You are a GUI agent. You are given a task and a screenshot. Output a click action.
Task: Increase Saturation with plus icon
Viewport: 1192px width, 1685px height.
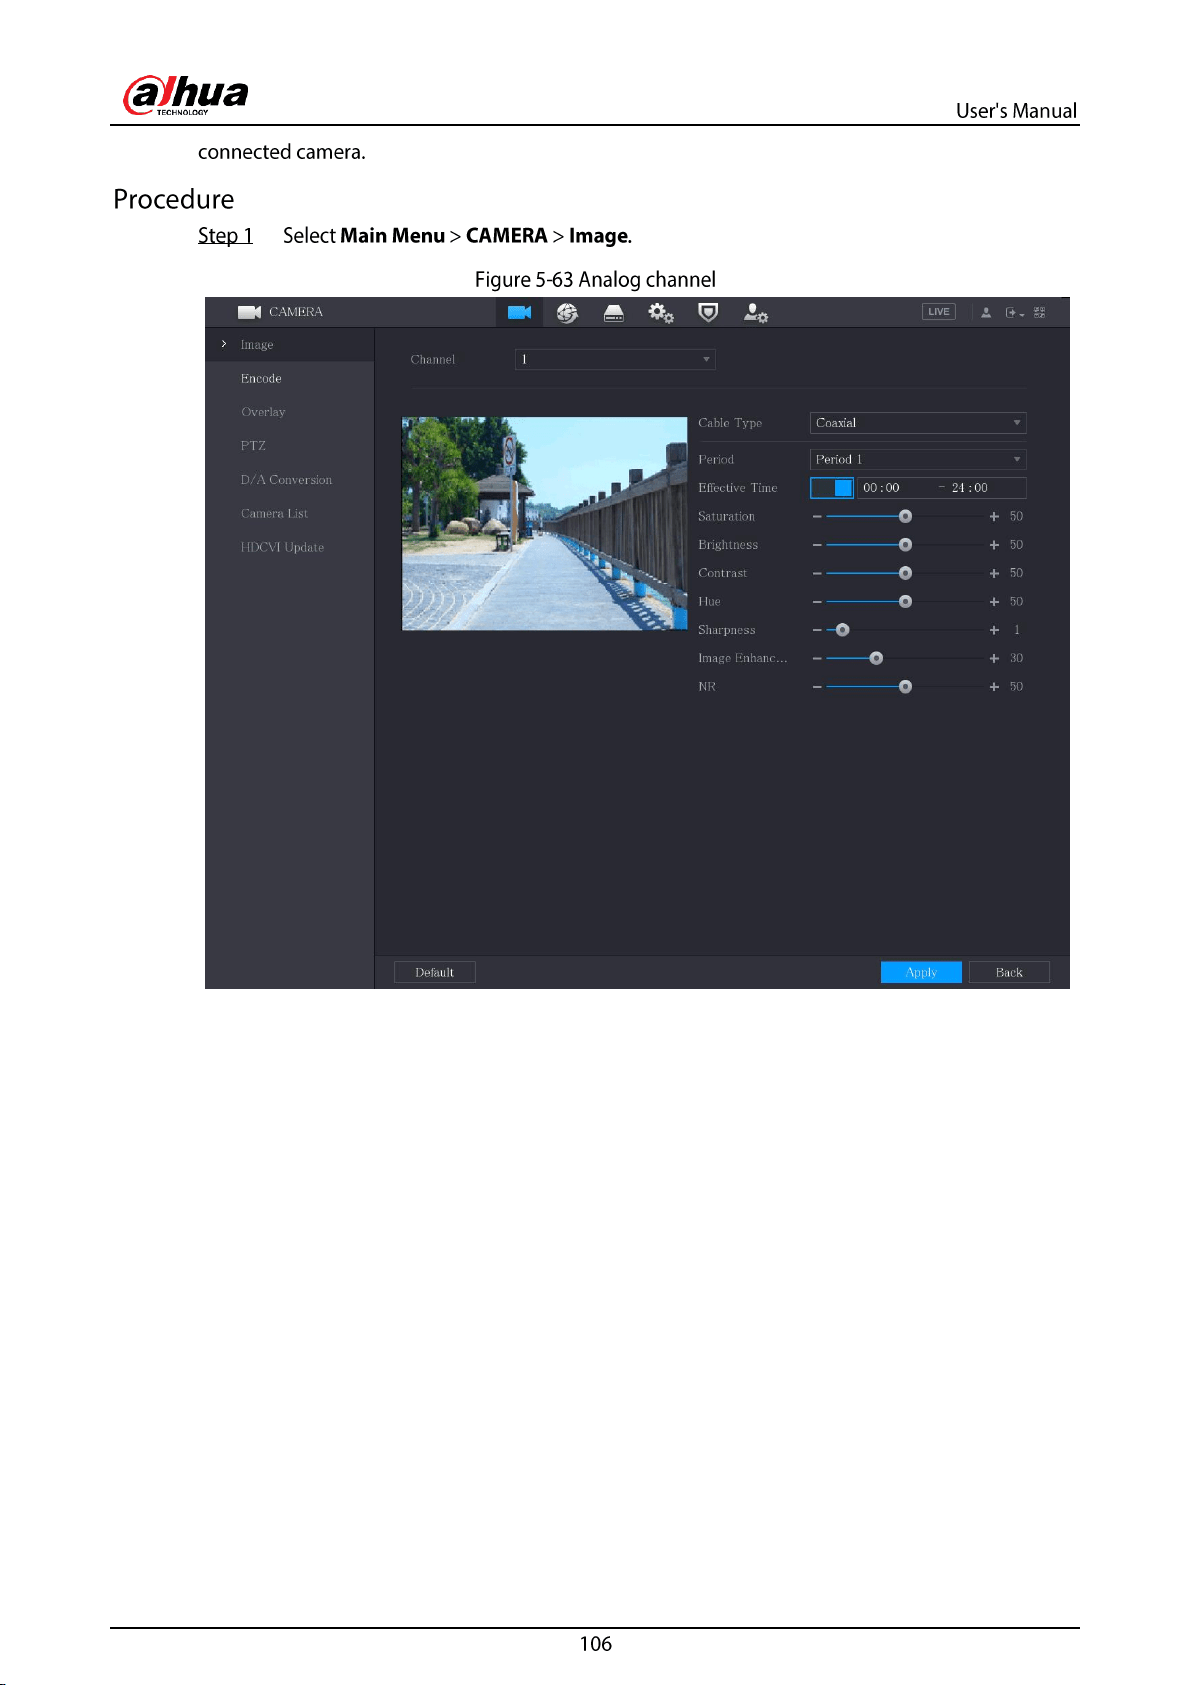994,517
